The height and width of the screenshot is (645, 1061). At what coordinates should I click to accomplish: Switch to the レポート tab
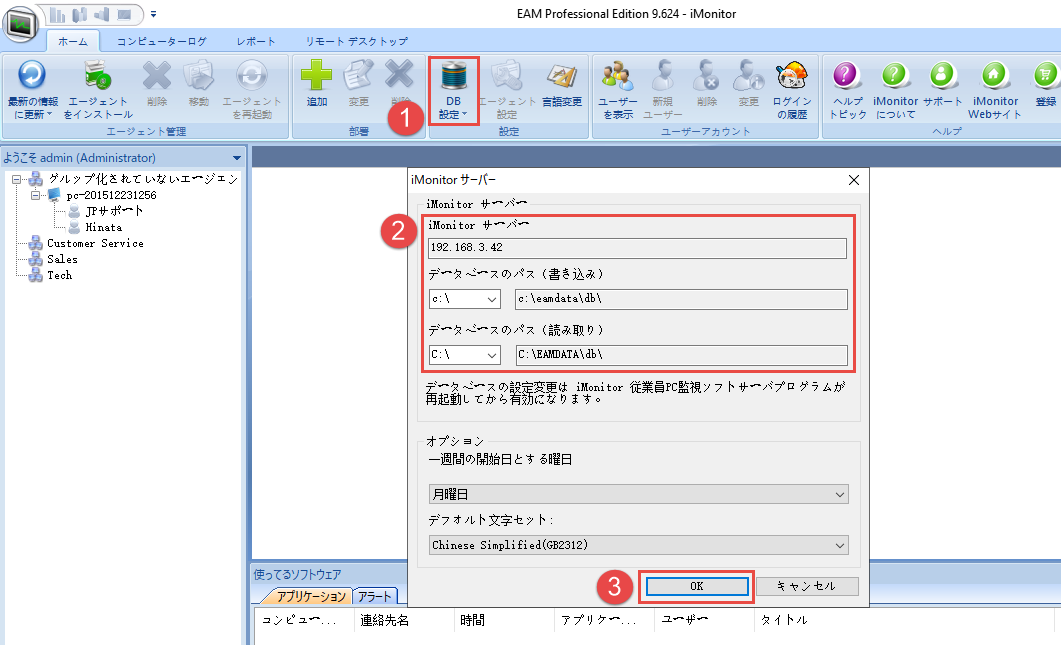[256, 41]
